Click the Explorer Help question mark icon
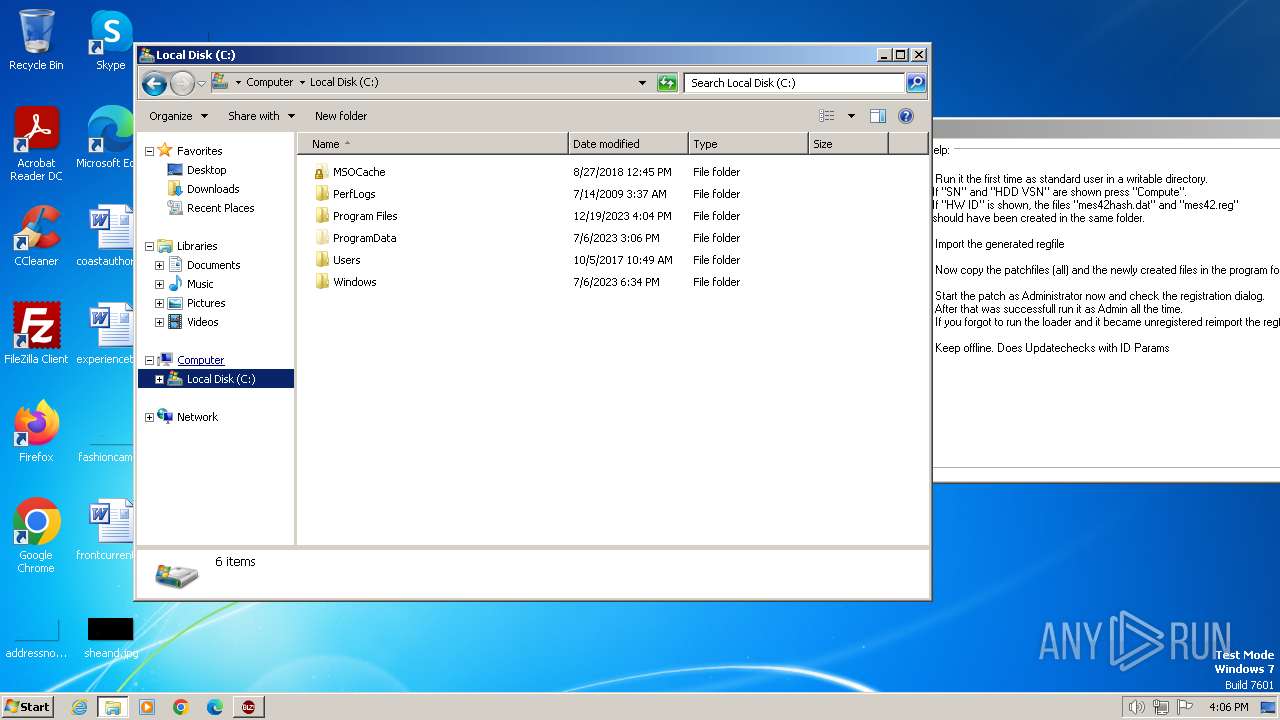 tap(906, 116)
